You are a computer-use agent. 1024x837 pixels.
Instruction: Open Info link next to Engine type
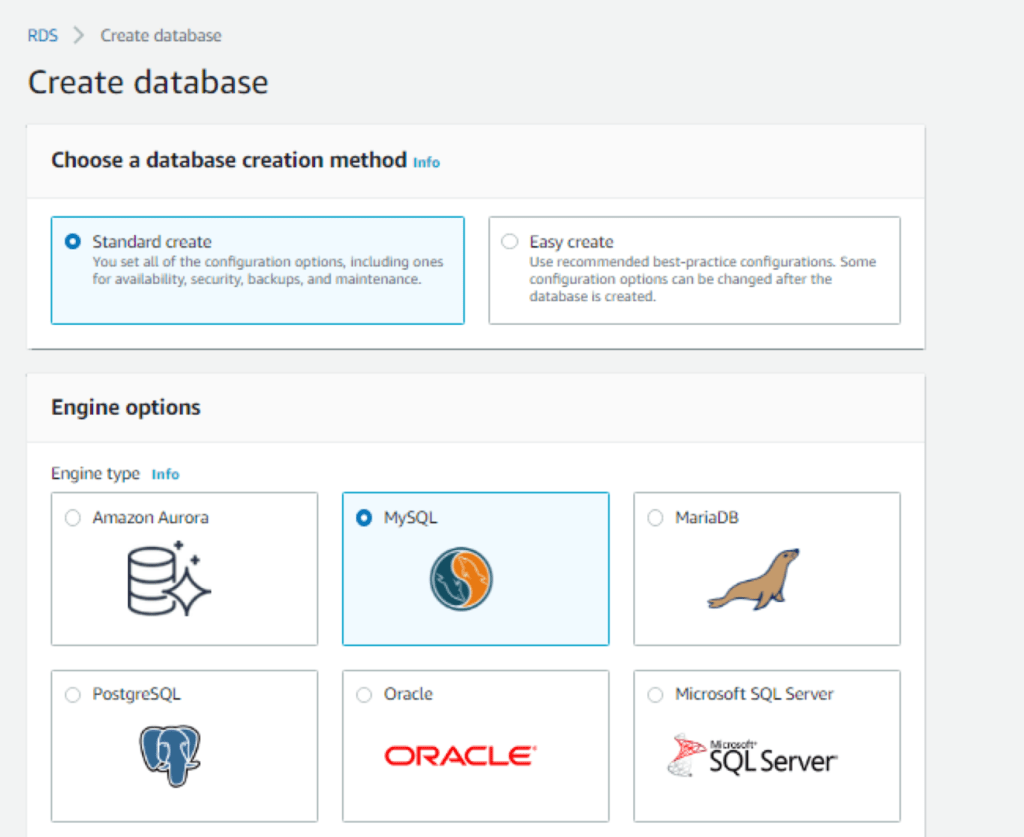pyautogui.click(x=165, y=474)
